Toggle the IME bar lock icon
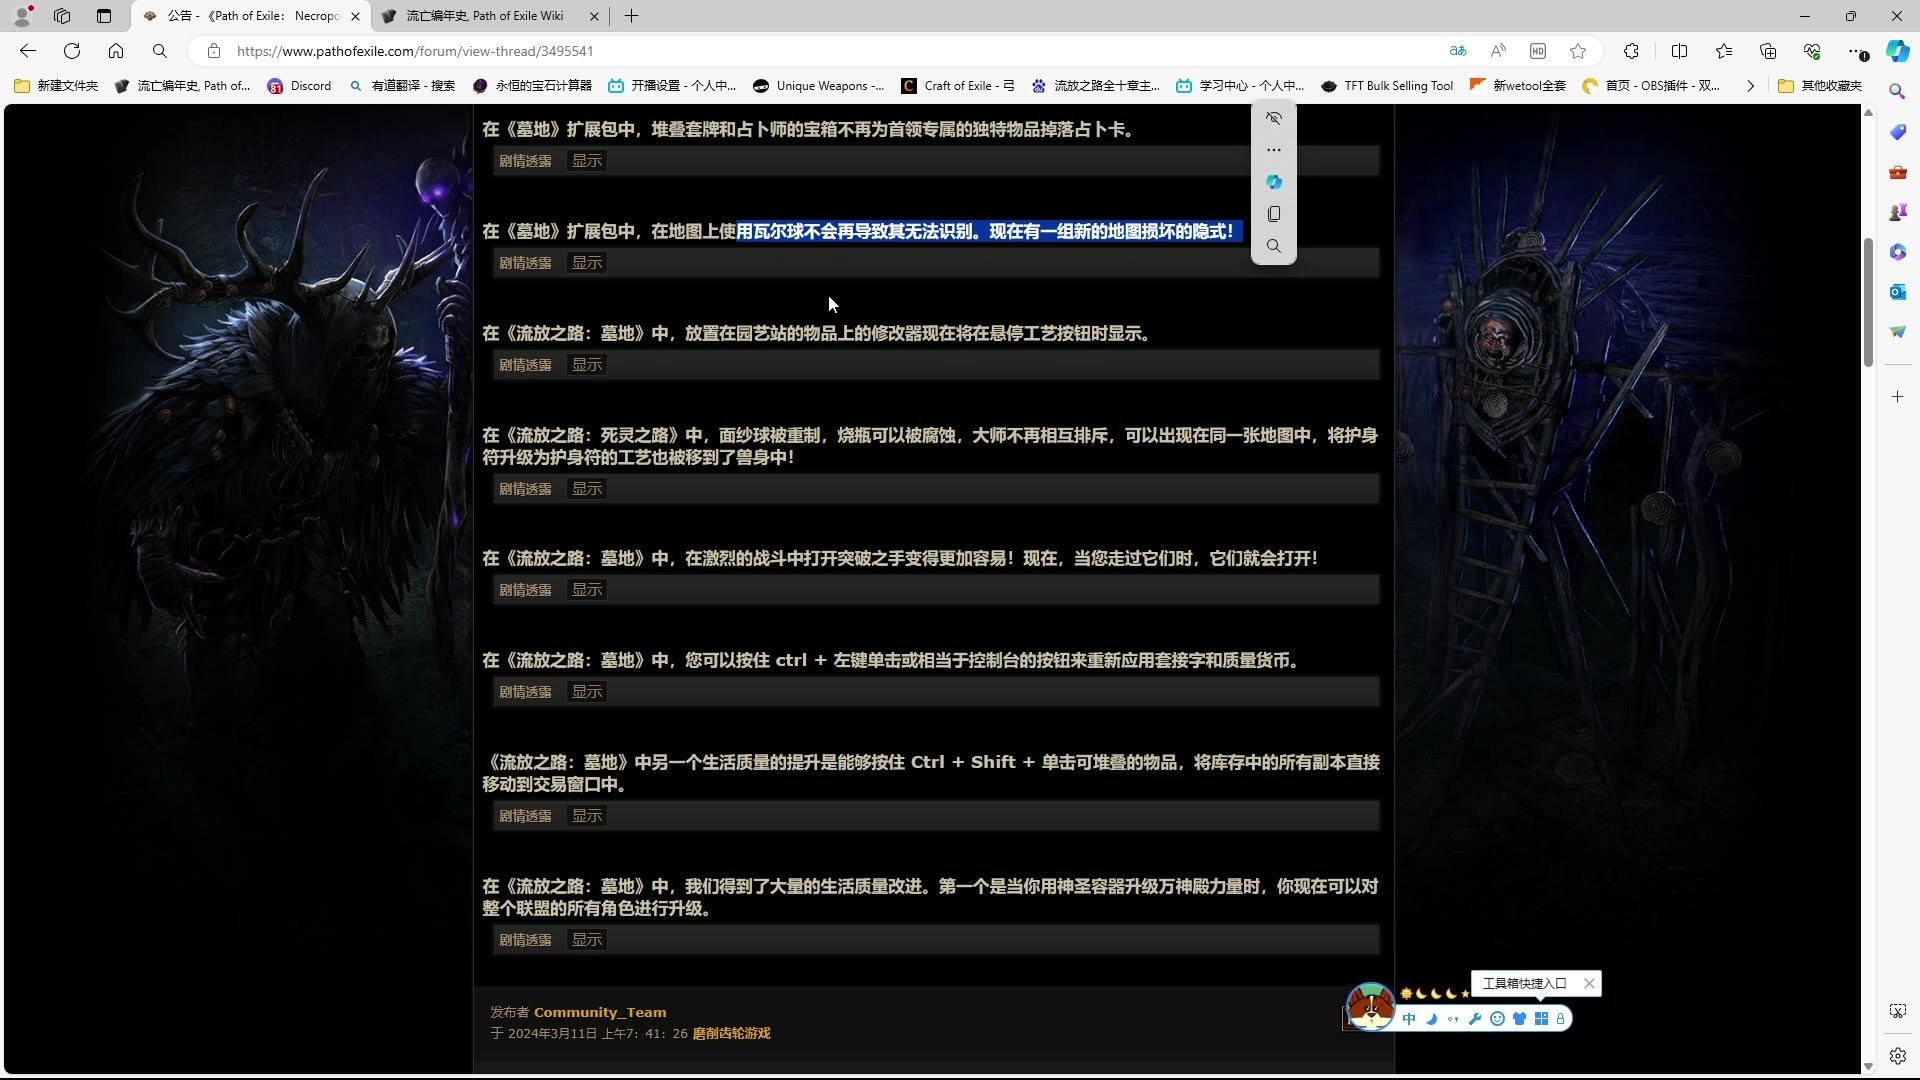Screen dimensions: 1920x1080 point(1560,1019)
